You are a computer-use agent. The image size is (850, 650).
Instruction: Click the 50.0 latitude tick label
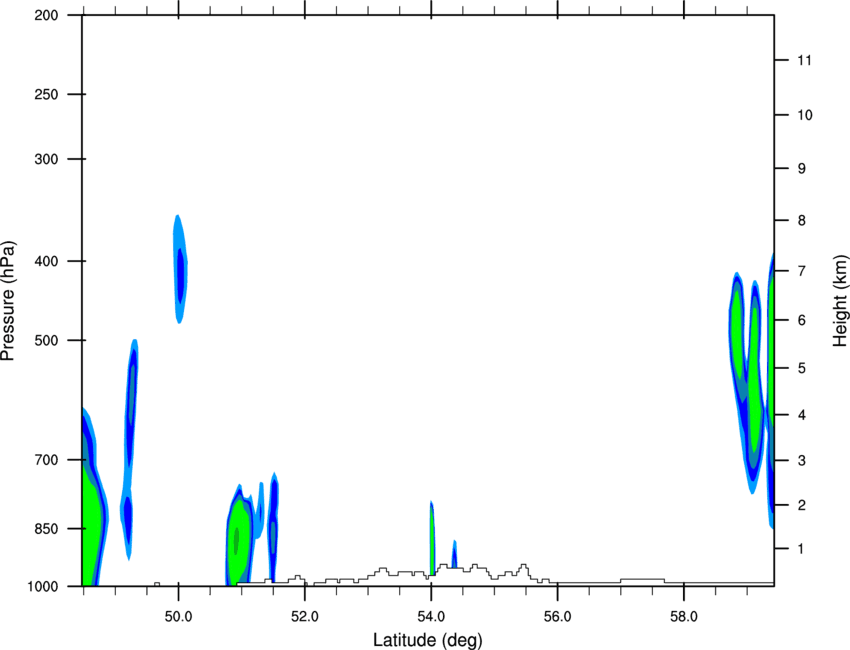tap(178, 617)
